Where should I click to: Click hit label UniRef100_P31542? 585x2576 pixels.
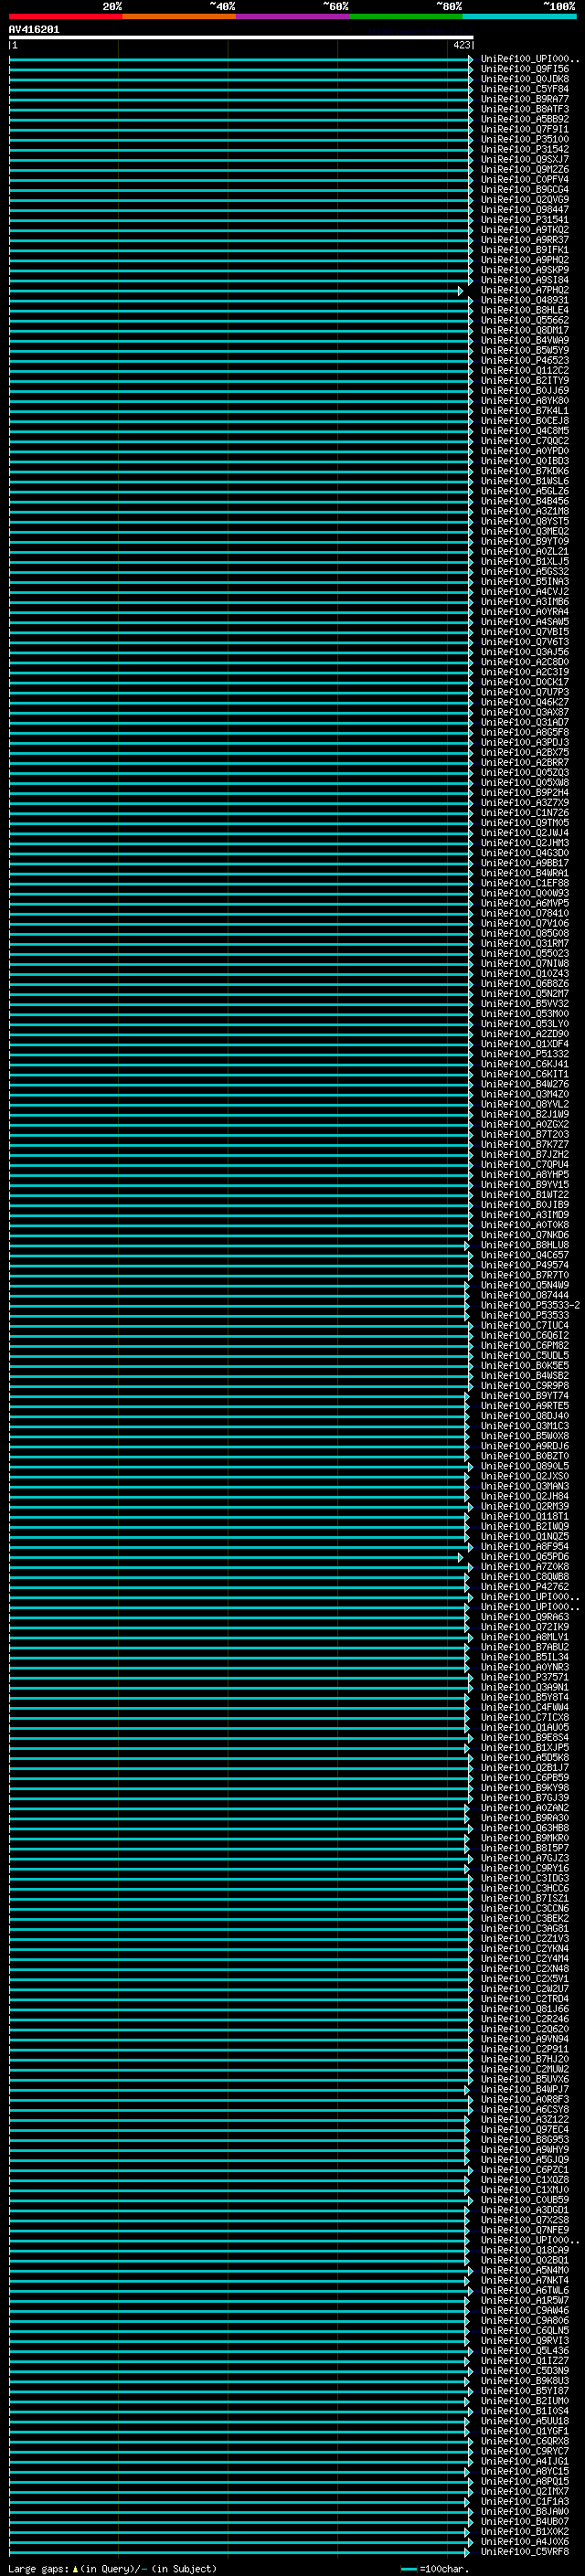525,150
